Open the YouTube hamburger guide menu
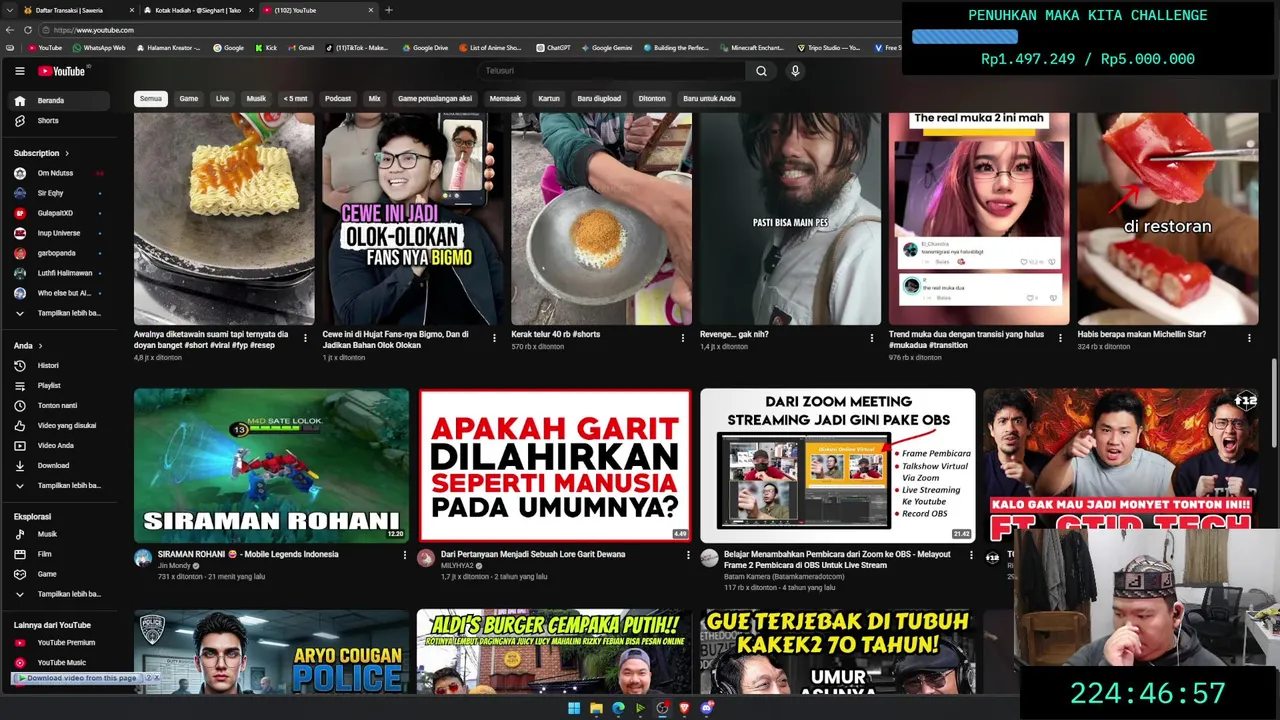1280x720 pixels. coord(19,71)
